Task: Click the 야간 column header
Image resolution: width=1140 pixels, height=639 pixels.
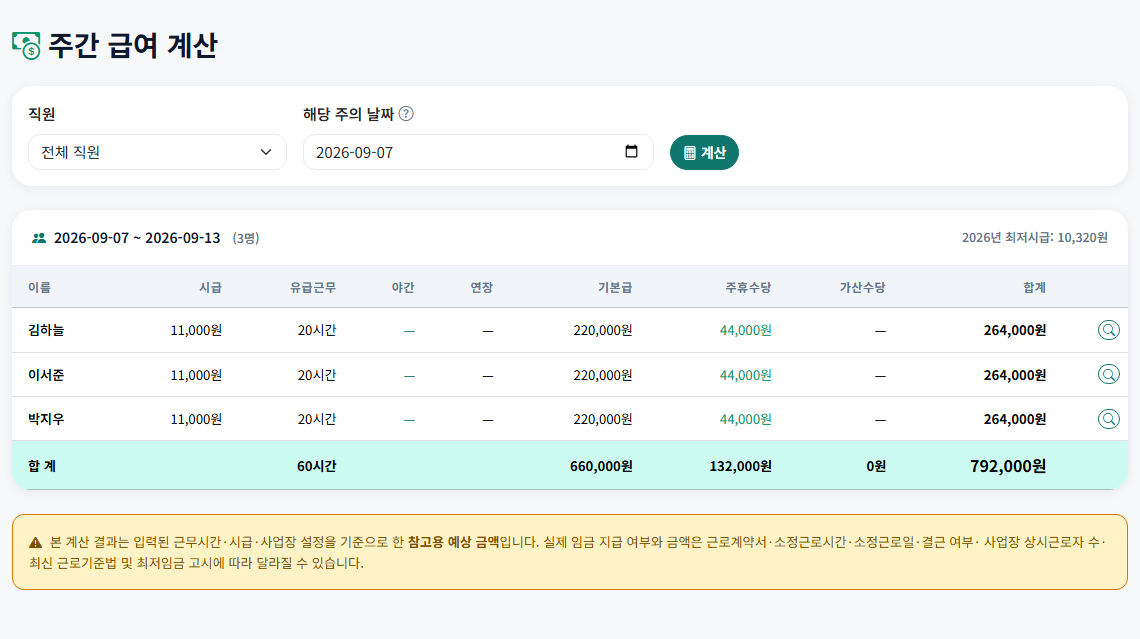Action: click(x=403, y=287)
